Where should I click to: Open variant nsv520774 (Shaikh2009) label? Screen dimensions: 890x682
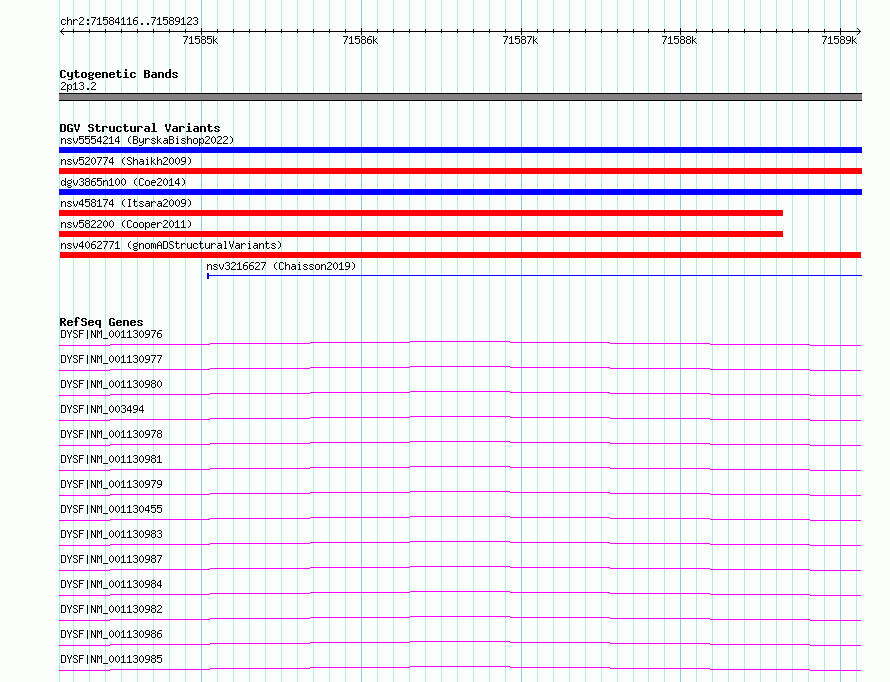pyautogui.click(x=126, y=161)
